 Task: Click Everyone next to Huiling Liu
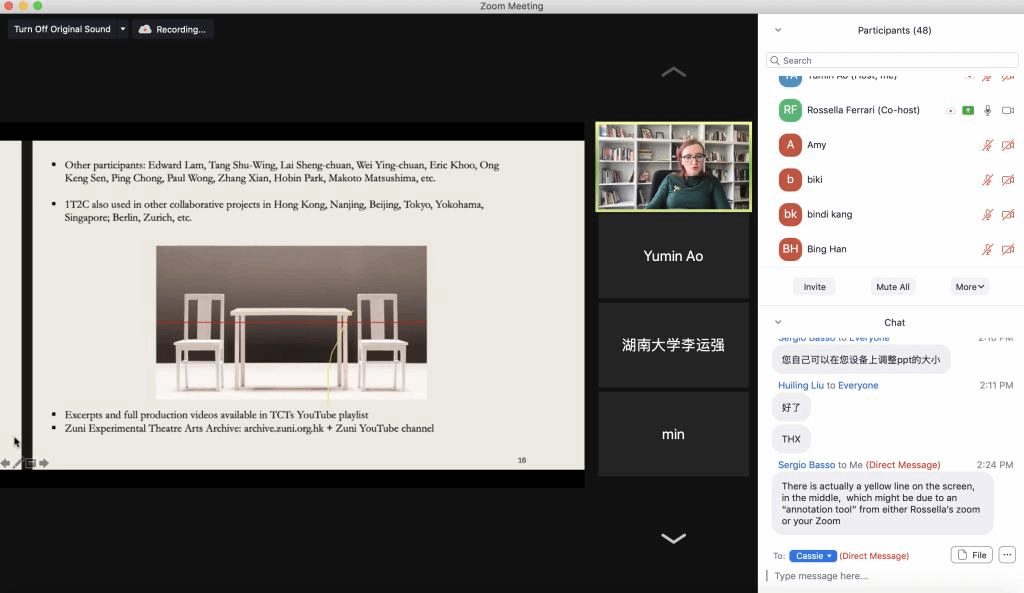point(858,385)
